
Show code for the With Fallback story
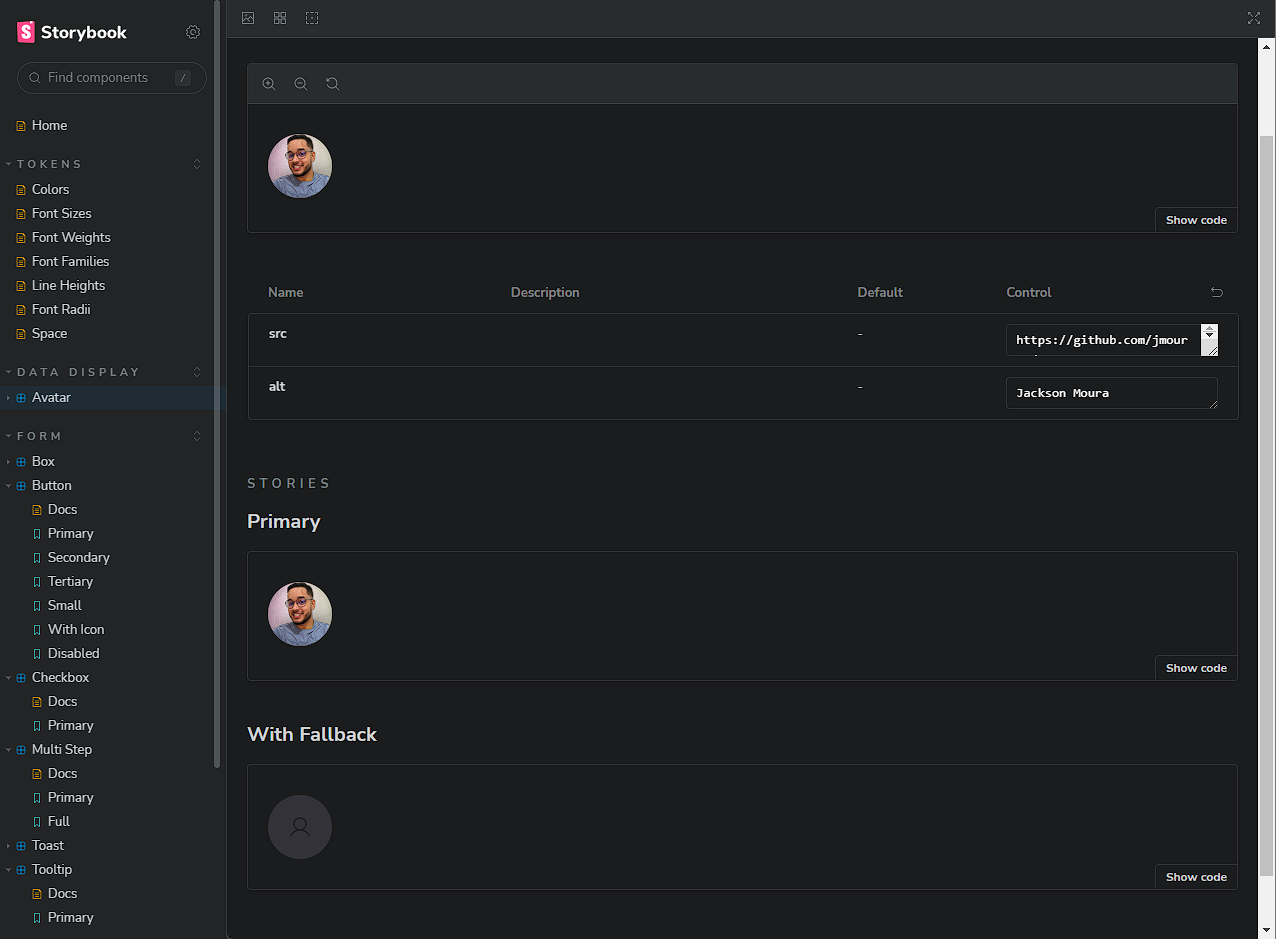1196,876
